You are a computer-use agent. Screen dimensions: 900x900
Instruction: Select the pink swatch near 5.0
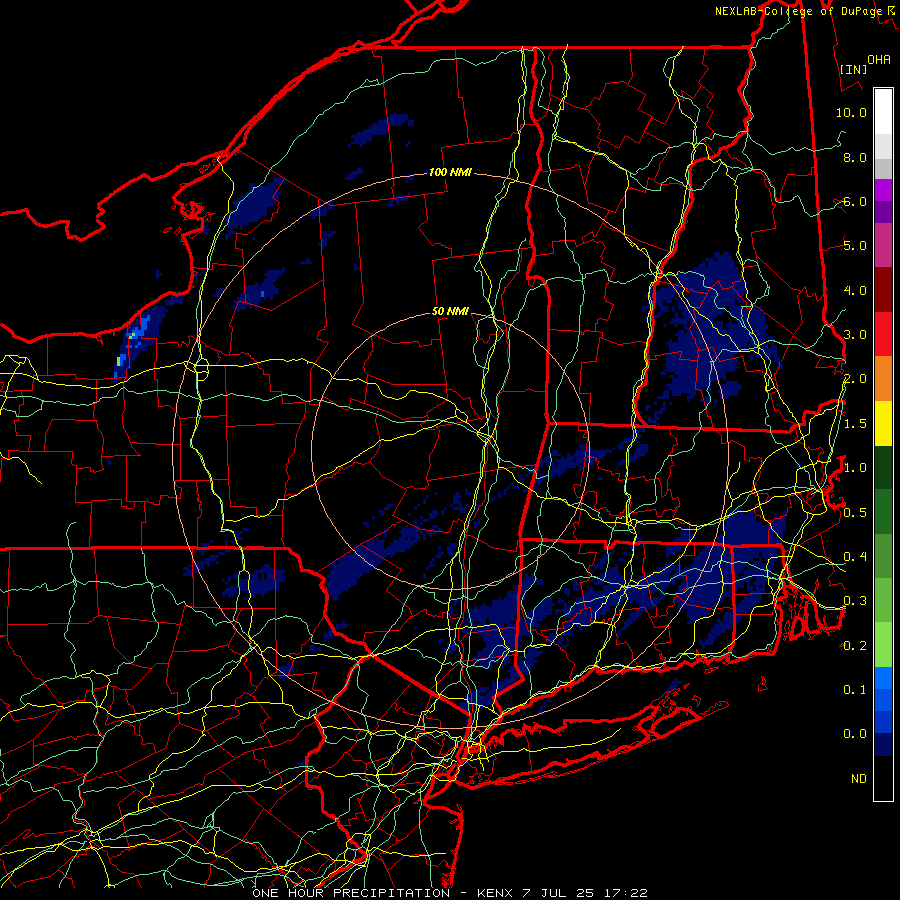tap(883, 245)
